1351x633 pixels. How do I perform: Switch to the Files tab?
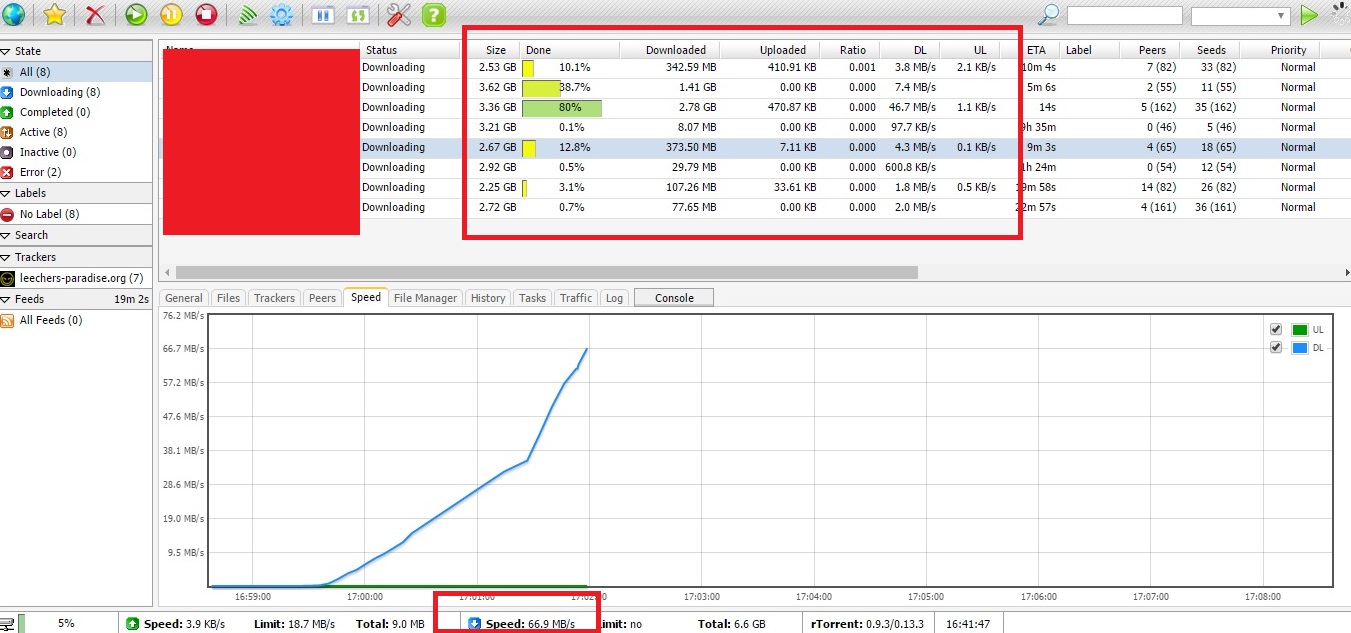click(229, 298)
